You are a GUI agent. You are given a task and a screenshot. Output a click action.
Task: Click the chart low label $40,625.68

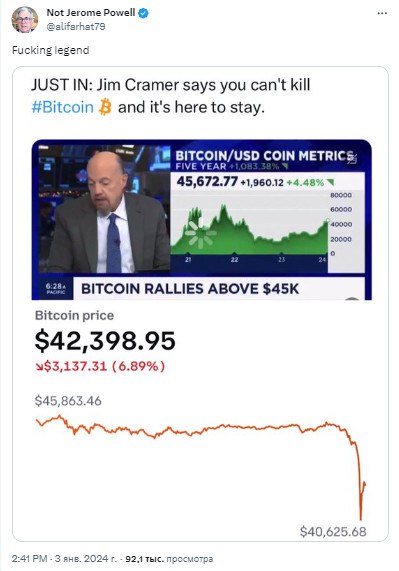[333, 532]
